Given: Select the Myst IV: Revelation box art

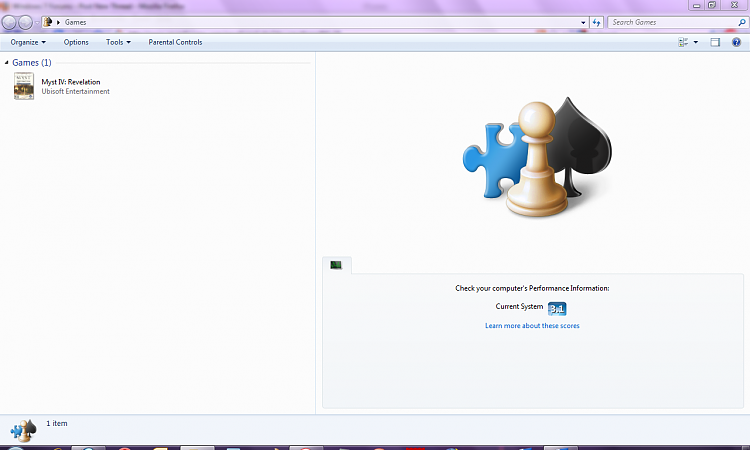Looking at the screenshot, I should 24,86.
